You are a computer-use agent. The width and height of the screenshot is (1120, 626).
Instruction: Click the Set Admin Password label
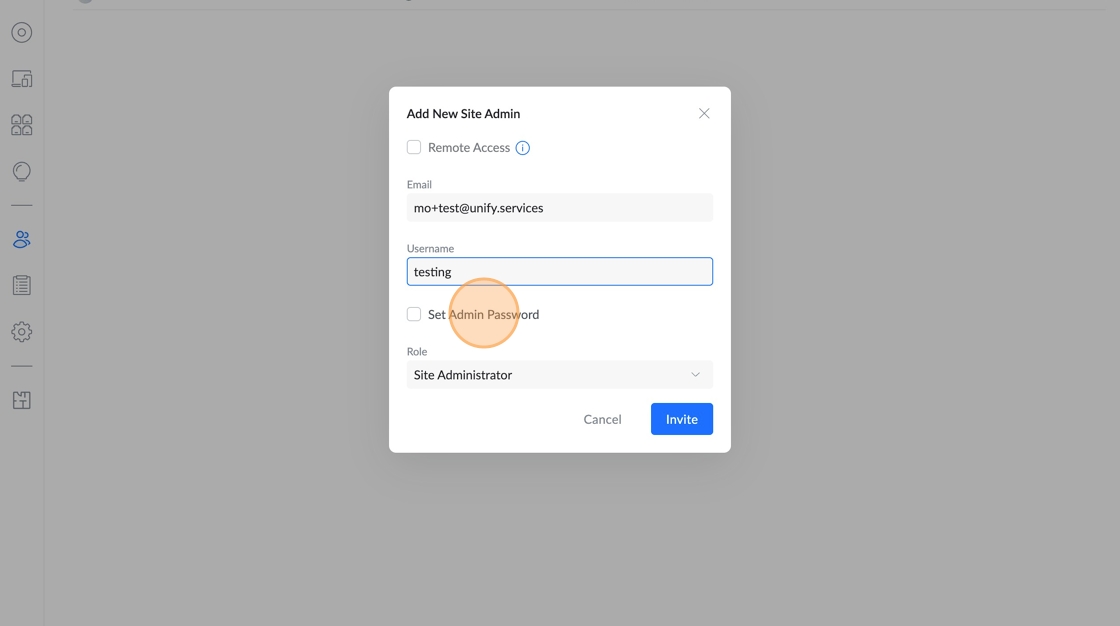(x=483, y=314)
